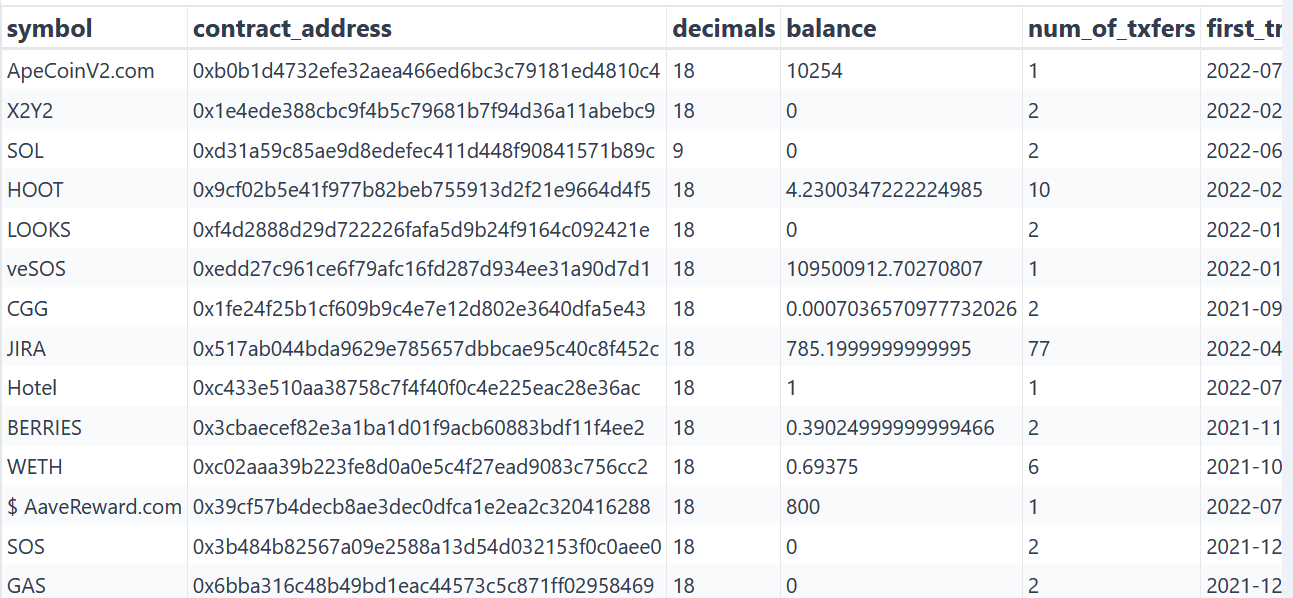
Task: Click the BERRIES row date 2021-11
Action: [1244, 428]
